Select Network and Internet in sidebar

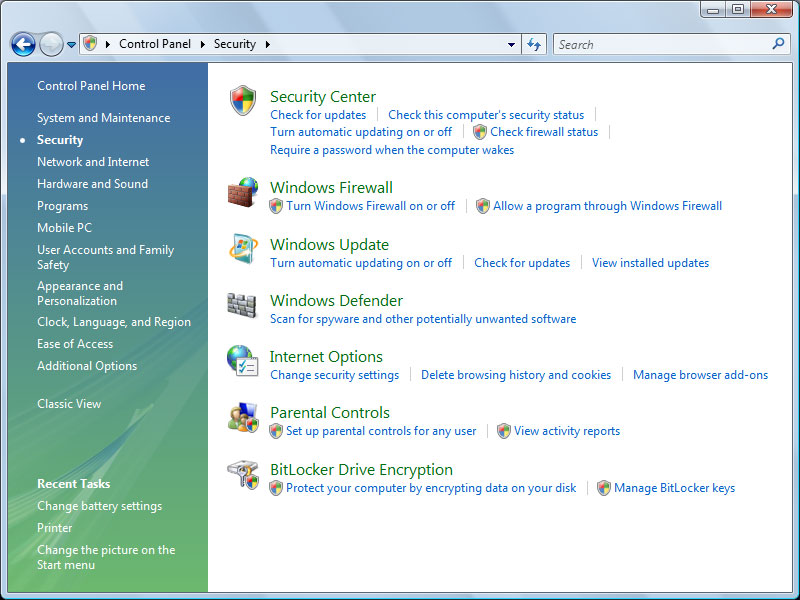tap(93, 162)
